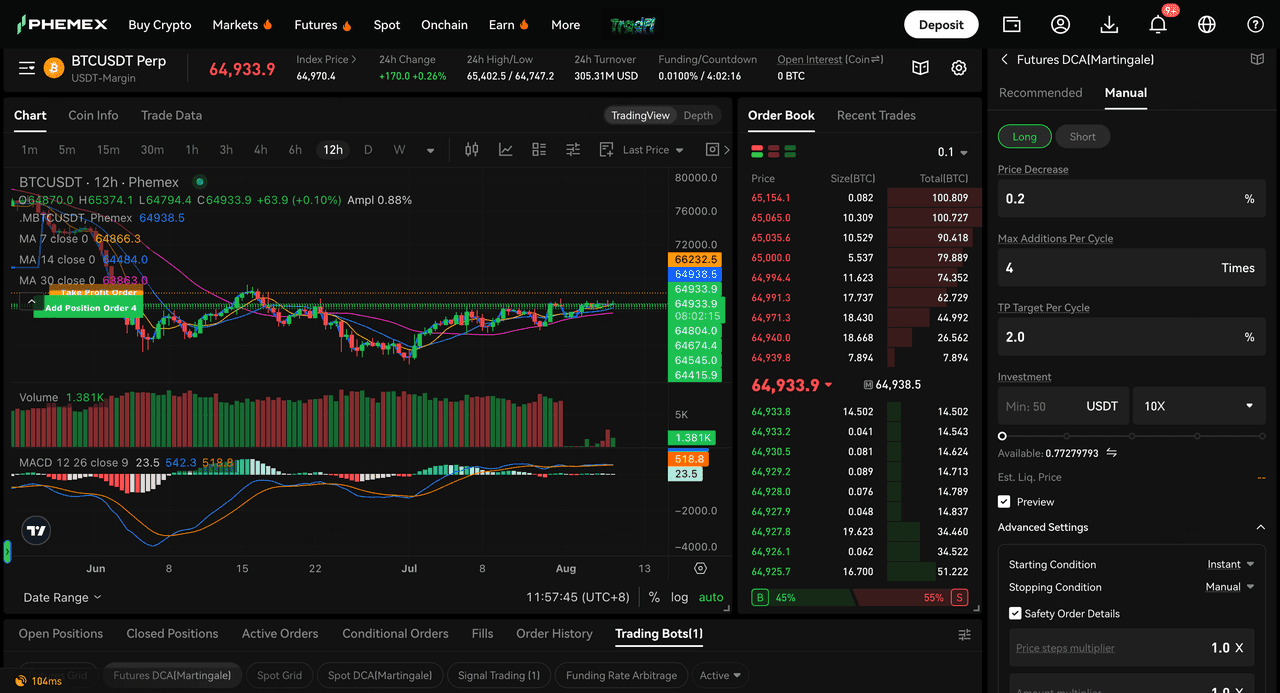Click the Deposit button

point(941,24)
